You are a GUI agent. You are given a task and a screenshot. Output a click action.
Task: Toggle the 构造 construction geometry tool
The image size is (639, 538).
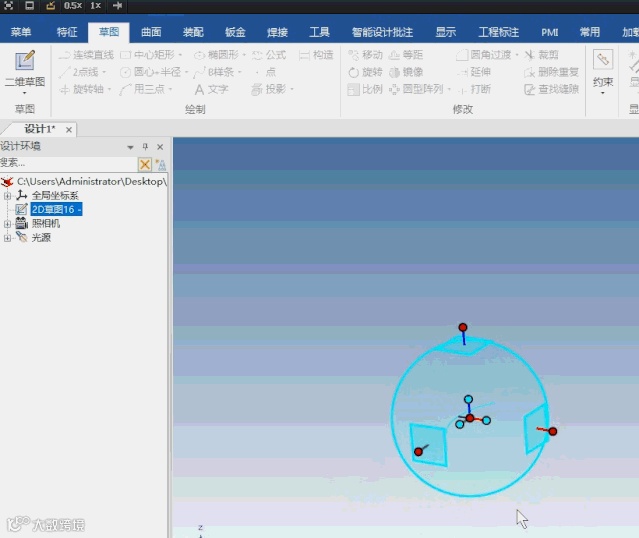coord(316,55)
